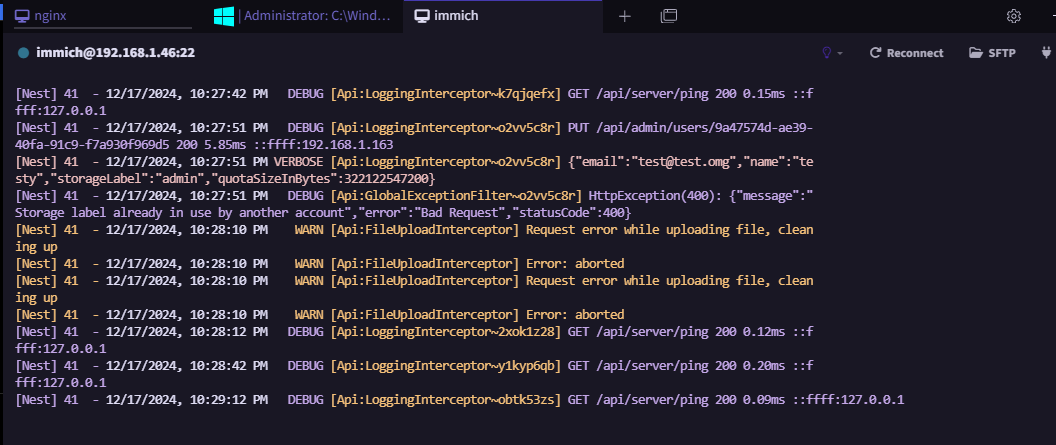
Task: Click the Reconnect button
Action: tap(906, 53)
